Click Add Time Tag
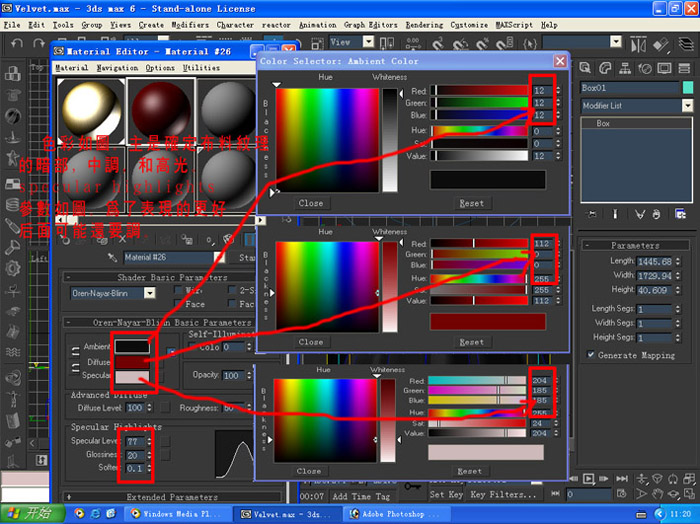 [361, 496]
